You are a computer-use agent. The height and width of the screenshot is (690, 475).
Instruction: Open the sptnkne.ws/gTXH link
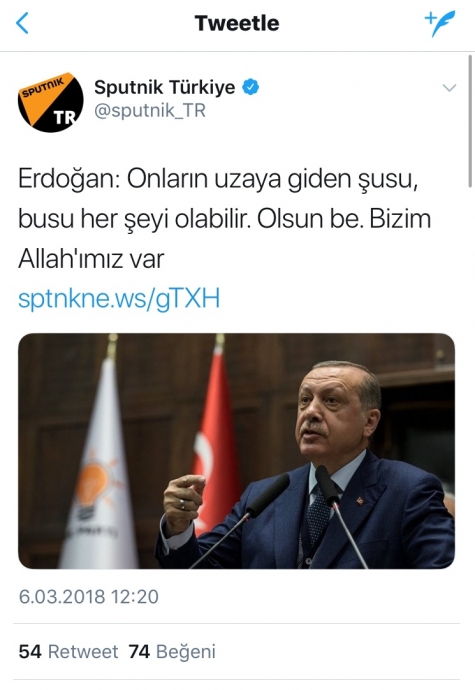[119, 298]
